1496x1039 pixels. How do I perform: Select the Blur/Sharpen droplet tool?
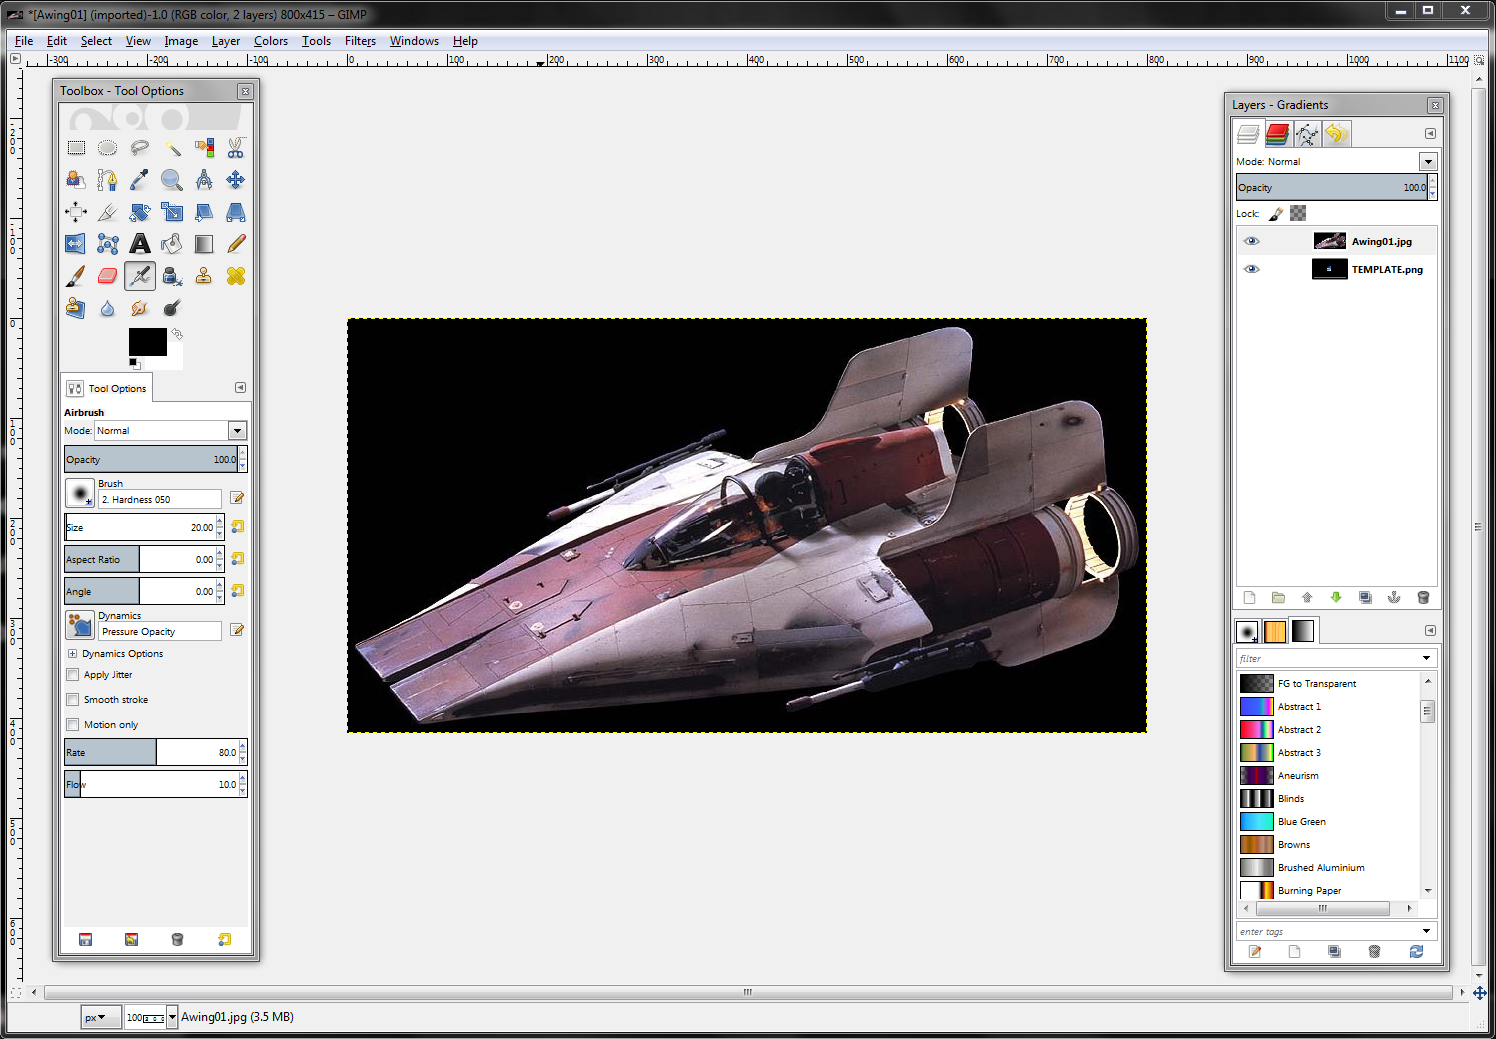pyautogui.click(x=108, y=308)
